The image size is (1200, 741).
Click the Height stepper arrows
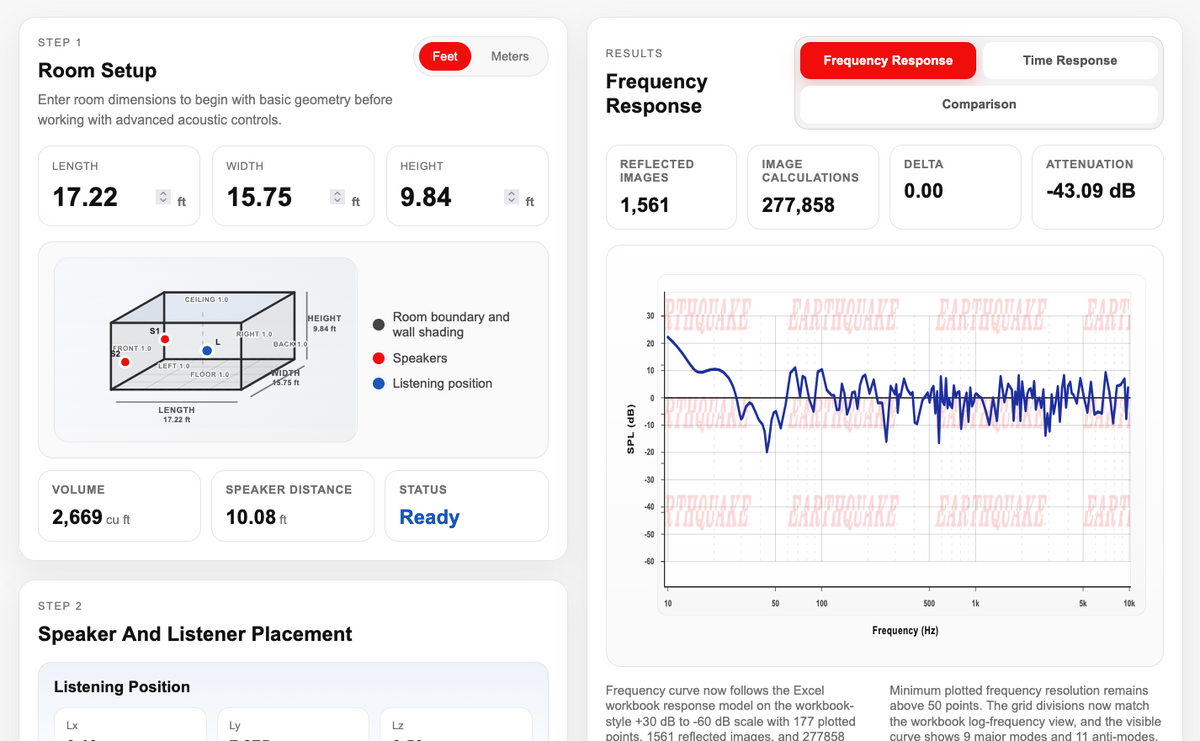[x=512, y=197]
